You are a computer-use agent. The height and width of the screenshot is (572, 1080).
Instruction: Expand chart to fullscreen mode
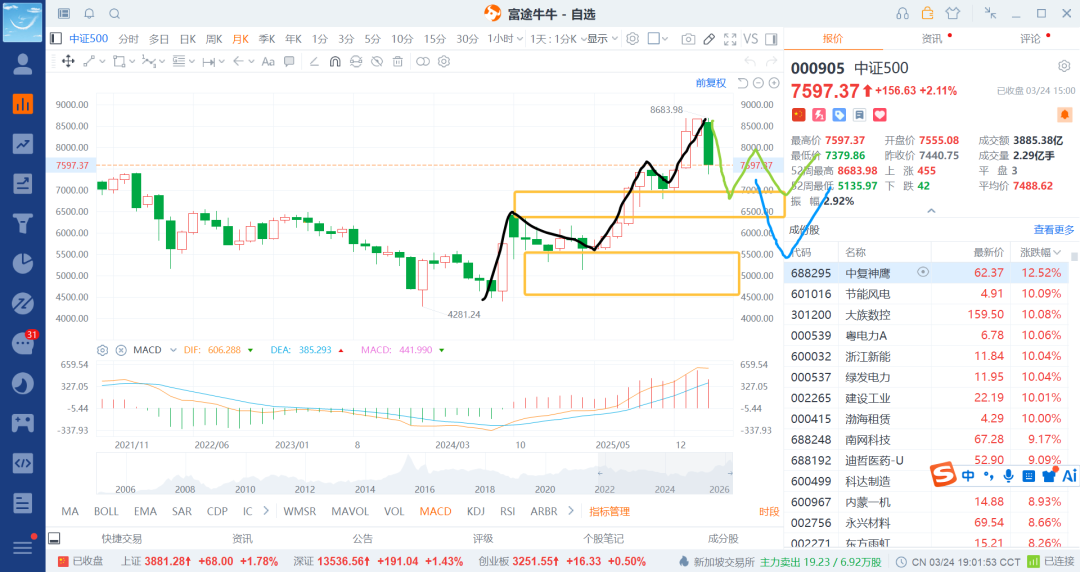tap(730, 39)
